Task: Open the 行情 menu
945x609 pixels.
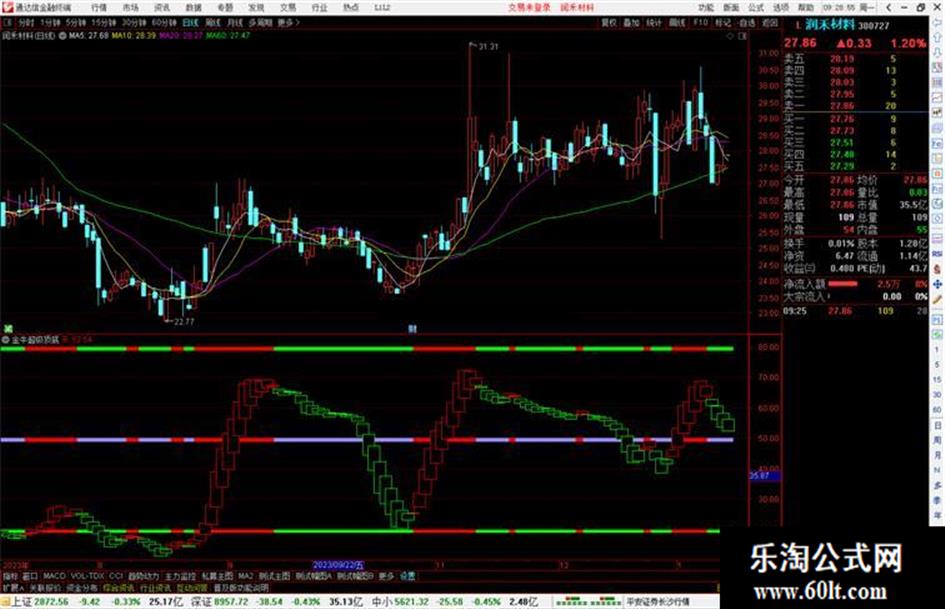Action: (99, 7)
